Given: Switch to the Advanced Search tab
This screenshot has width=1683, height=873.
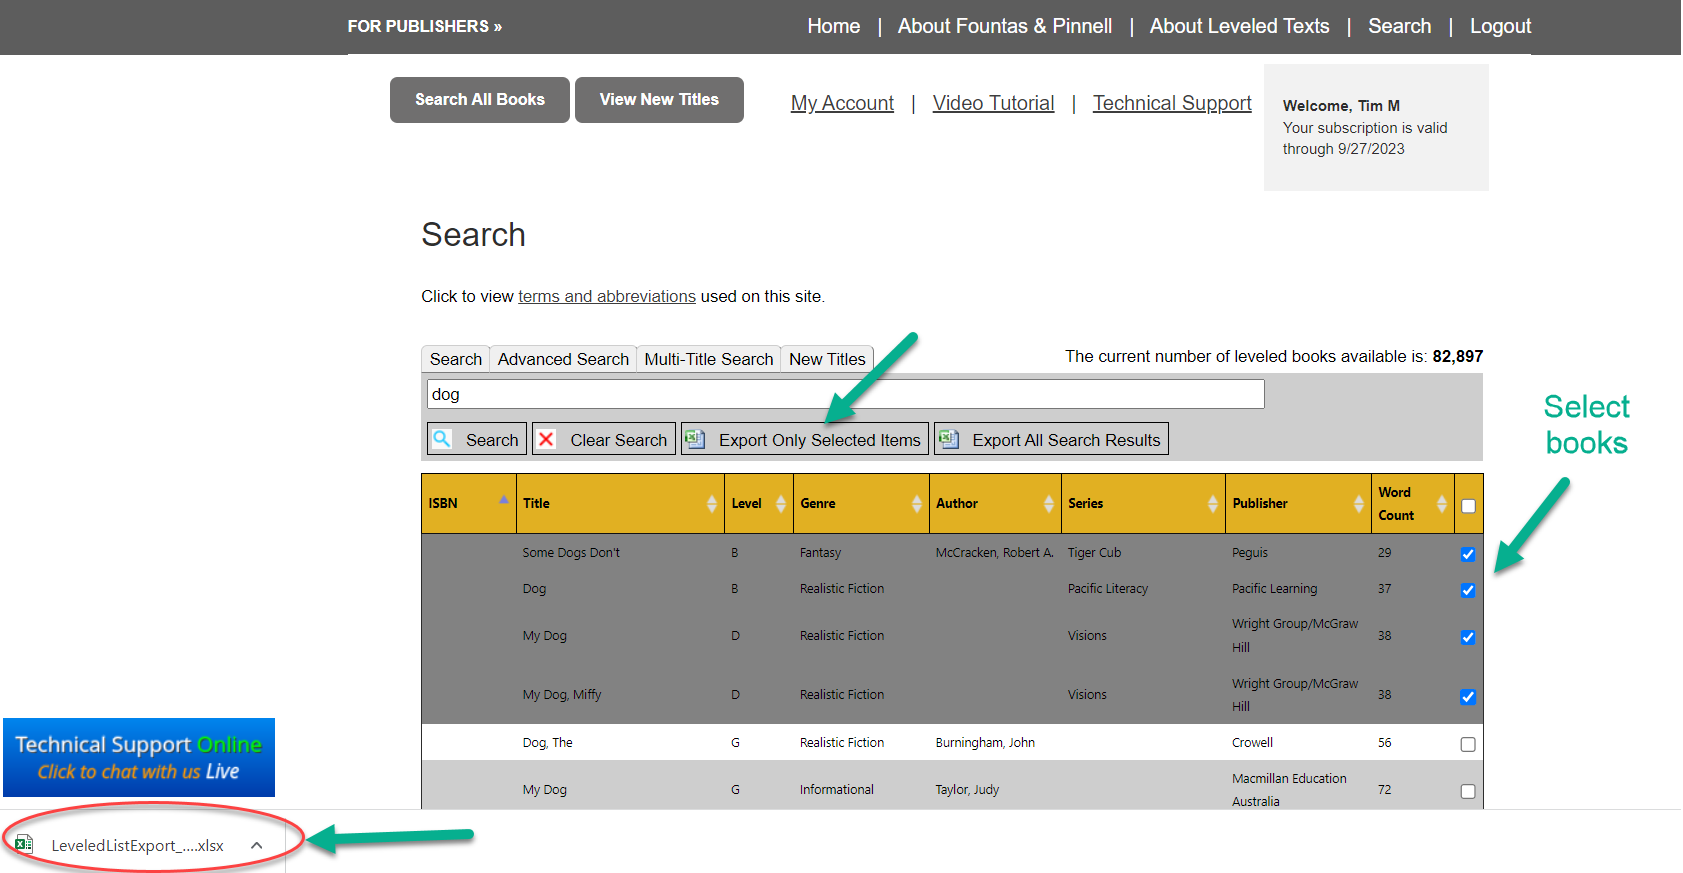Looking at the screenshot, I should (563, 359).
